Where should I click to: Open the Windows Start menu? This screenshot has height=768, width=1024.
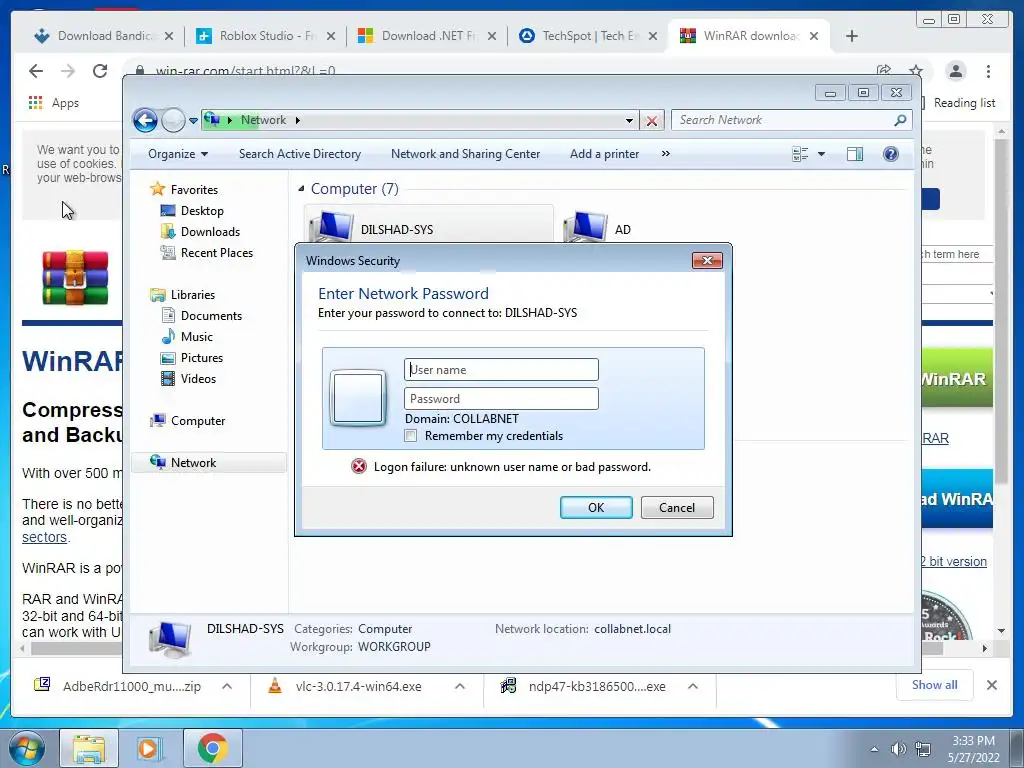pyautogui.click(x=27, y=748)
